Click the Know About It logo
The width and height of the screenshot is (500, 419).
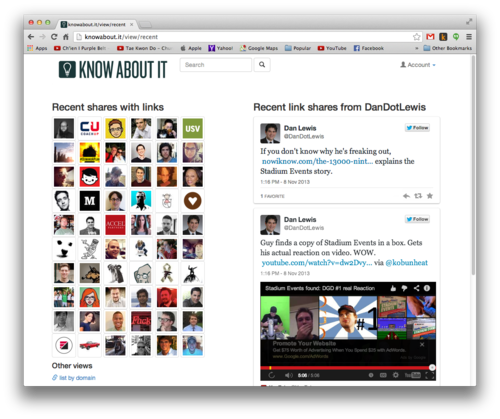coord(113,69)
